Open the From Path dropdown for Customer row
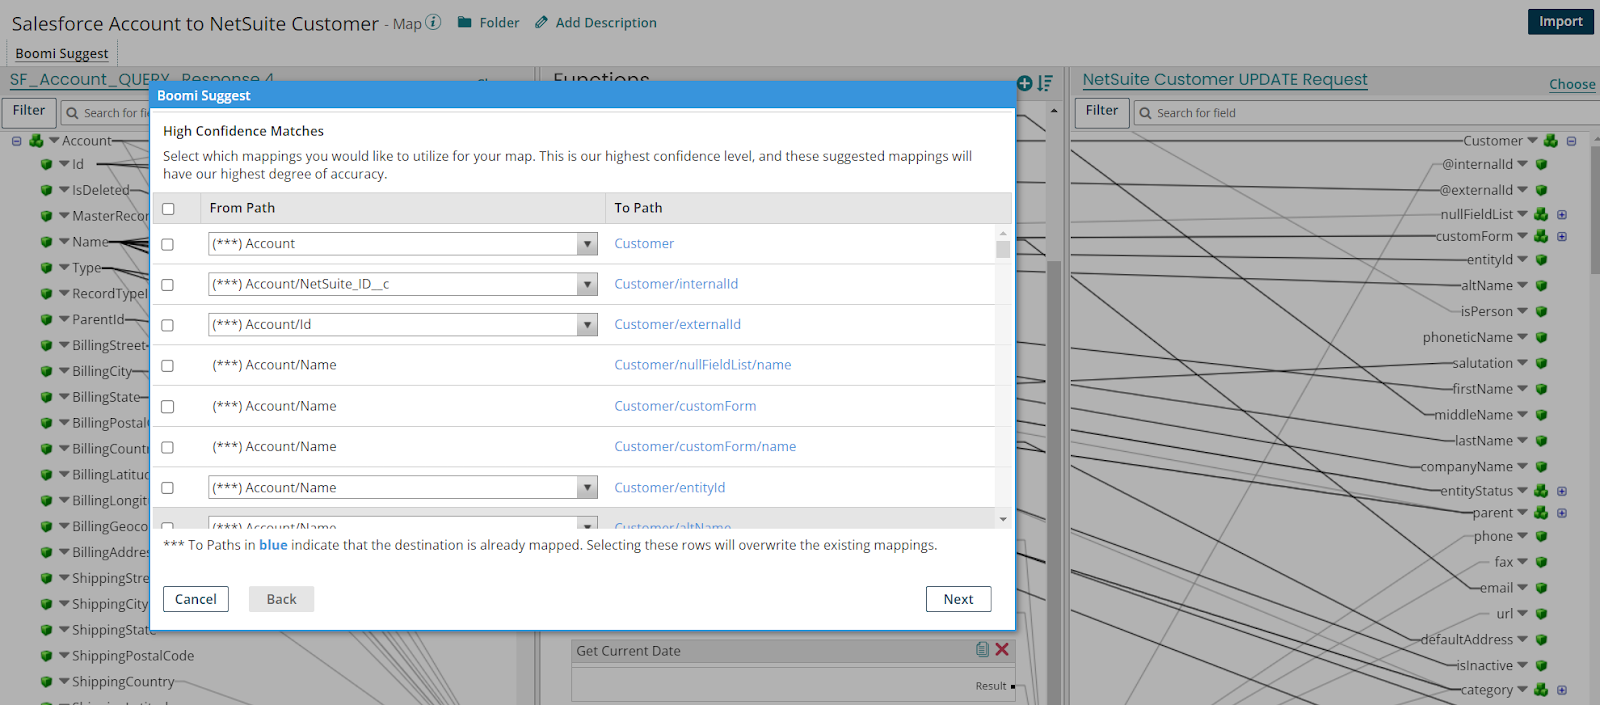This screenshot has width=1600, height=705. (x=587, y=244)
